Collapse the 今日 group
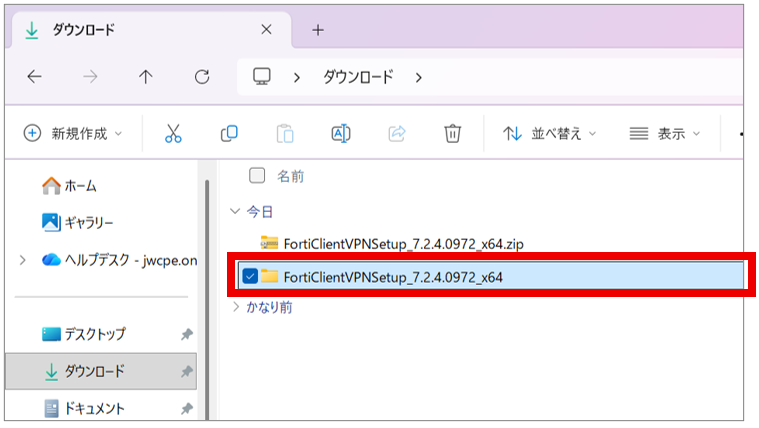The image size is (759, 428). pos(235,211)
